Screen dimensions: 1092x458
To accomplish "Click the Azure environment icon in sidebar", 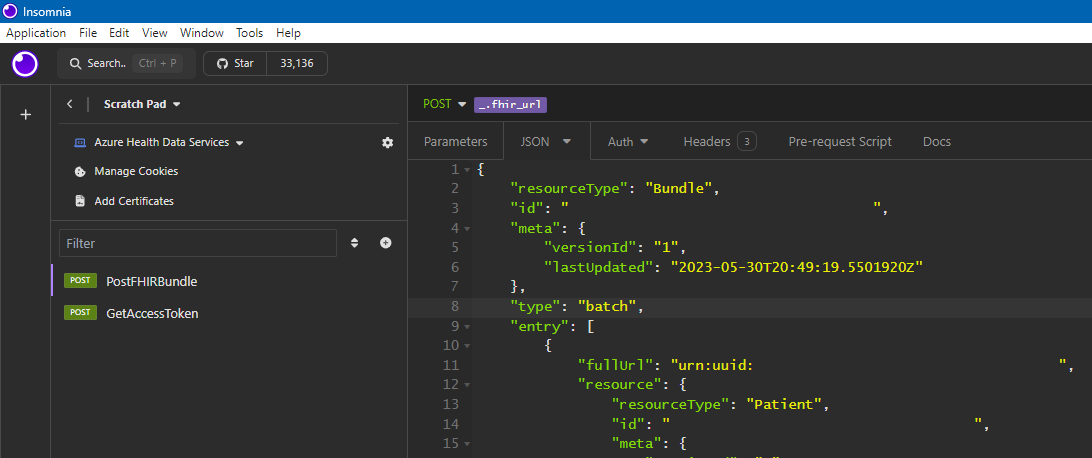I will click(x=80, y=142).
